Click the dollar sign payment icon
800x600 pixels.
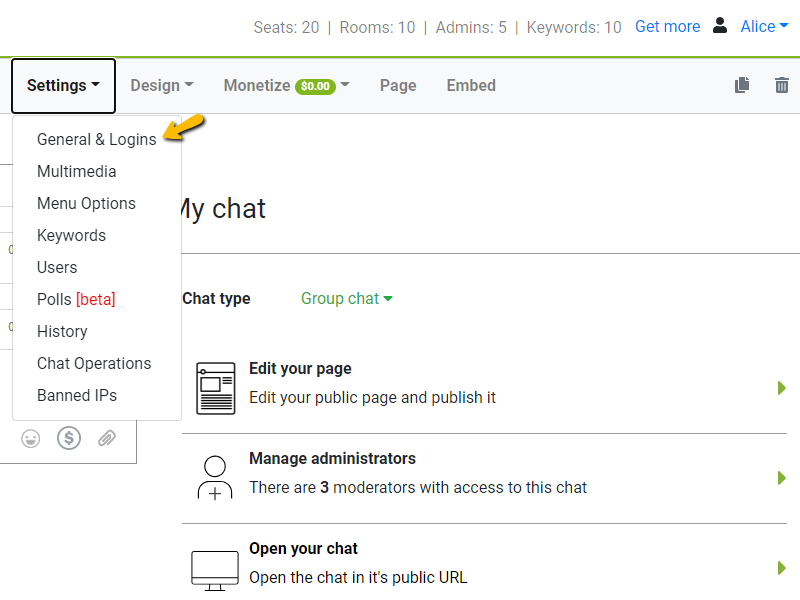tap(69, 438)
